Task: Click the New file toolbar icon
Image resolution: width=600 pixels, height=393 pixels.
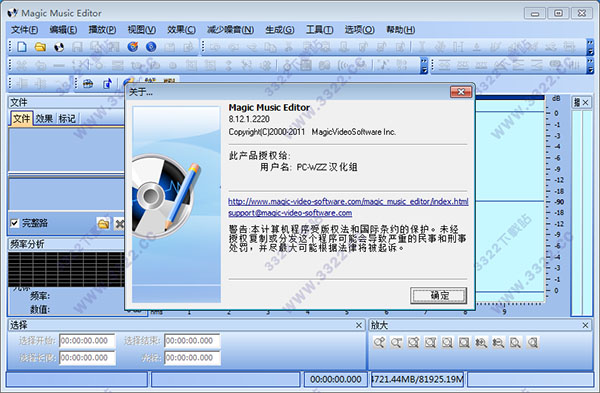Action: (22, 47)
